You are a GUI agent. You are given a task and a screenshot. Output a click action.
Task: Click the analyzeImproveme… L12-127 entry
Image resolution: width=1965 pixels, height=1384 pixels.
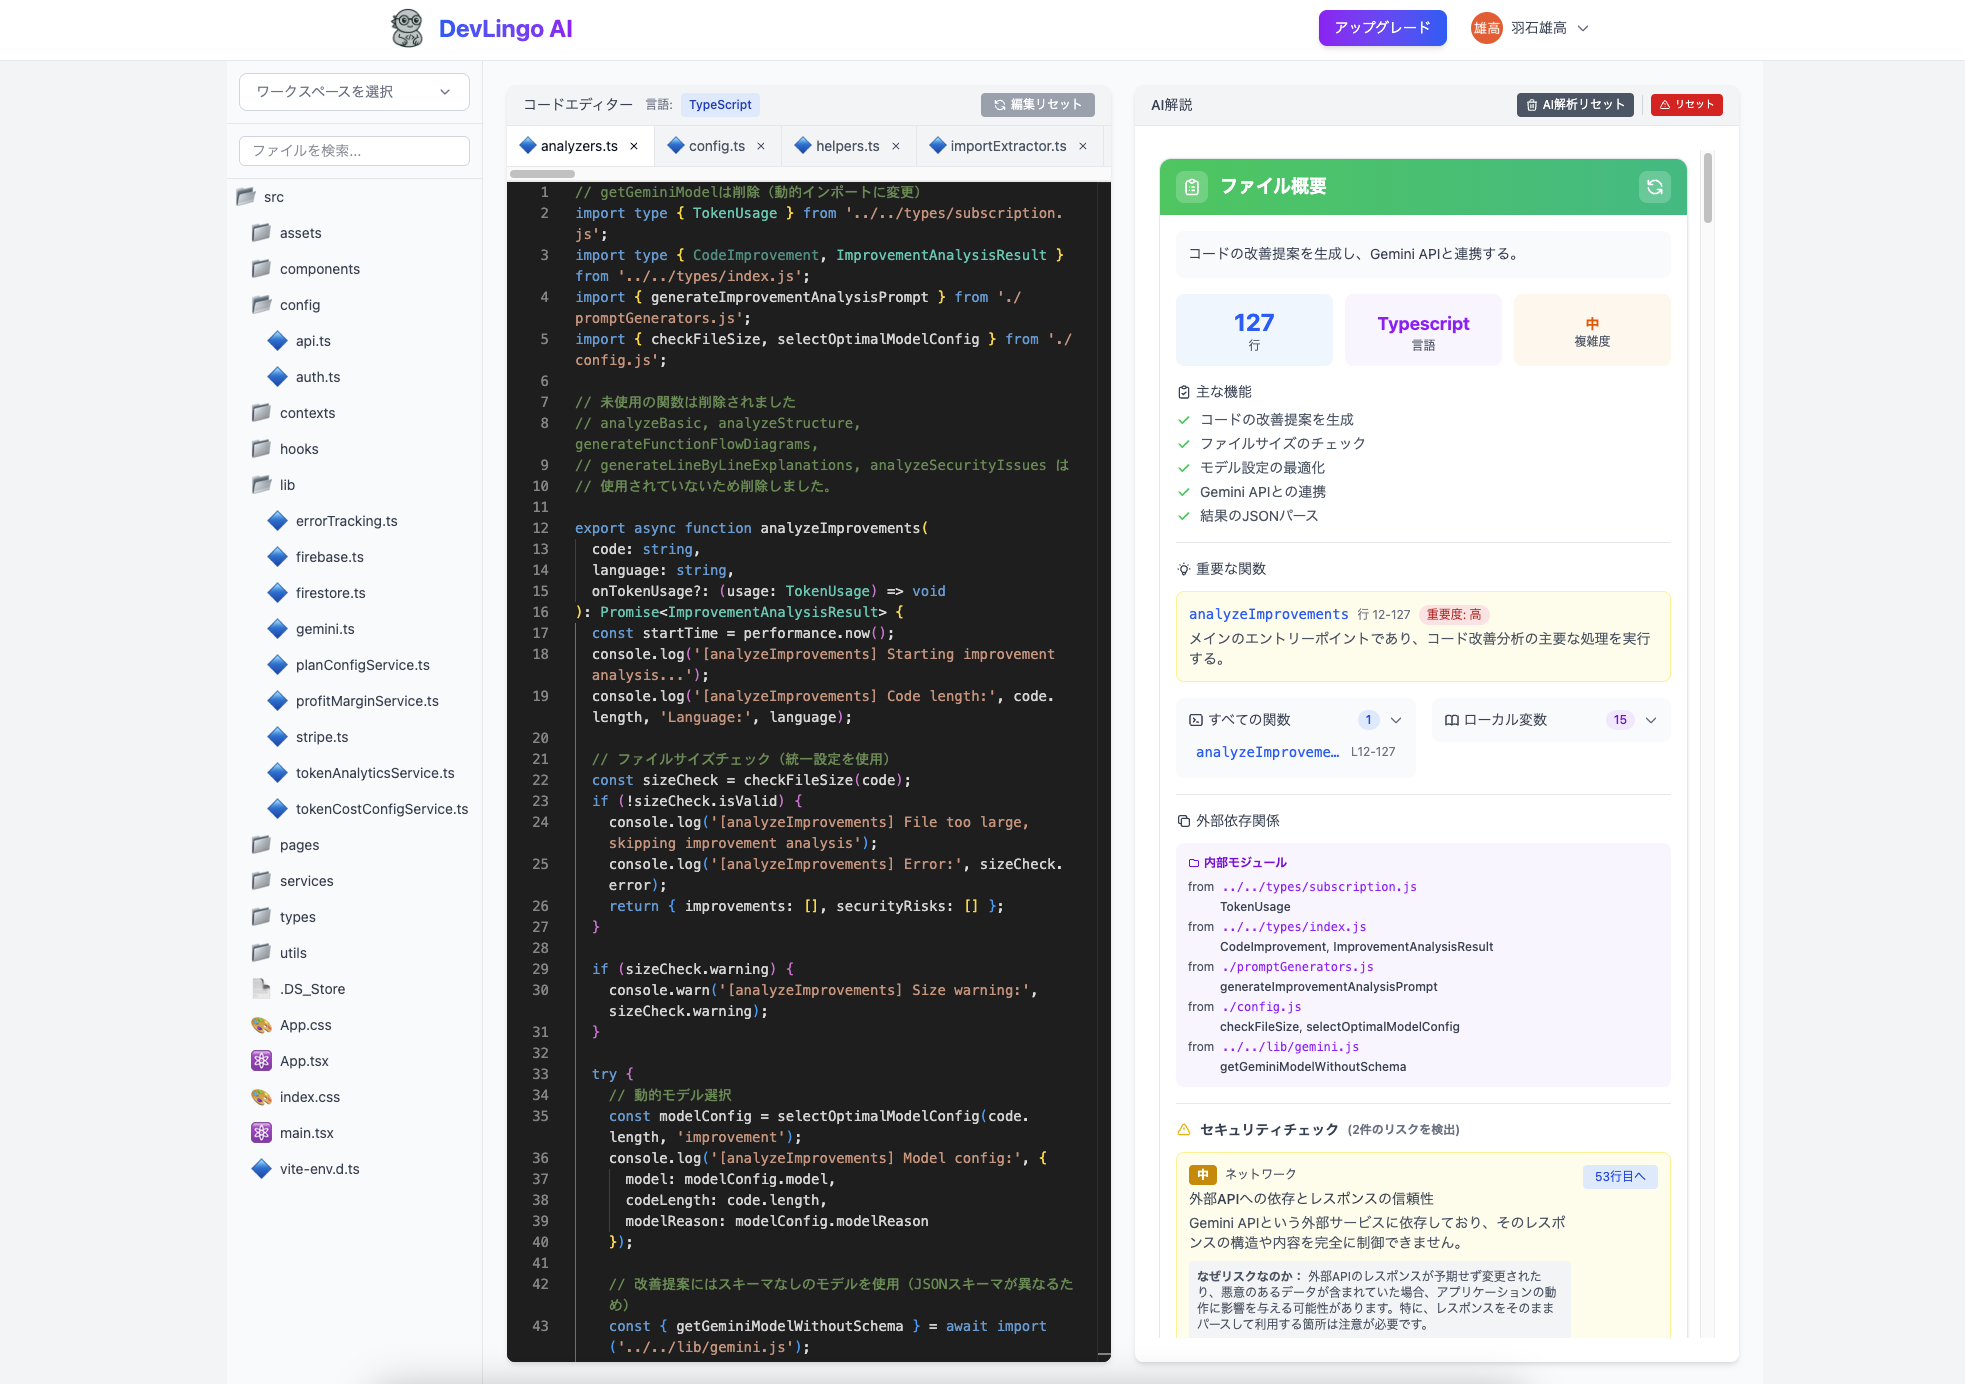(1295, 752)
